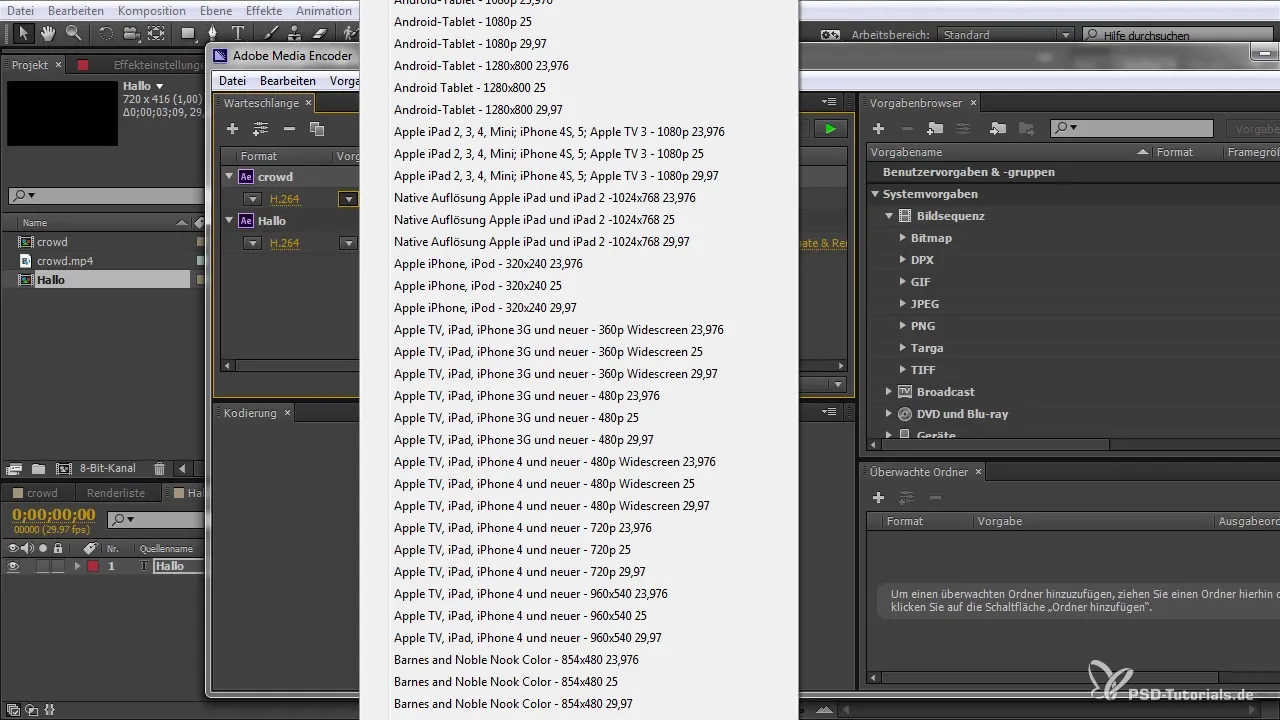This screenshot has height=720, width=1280.
Task: Switch to the Renderliste tab
Action: [x=116, y=493]
